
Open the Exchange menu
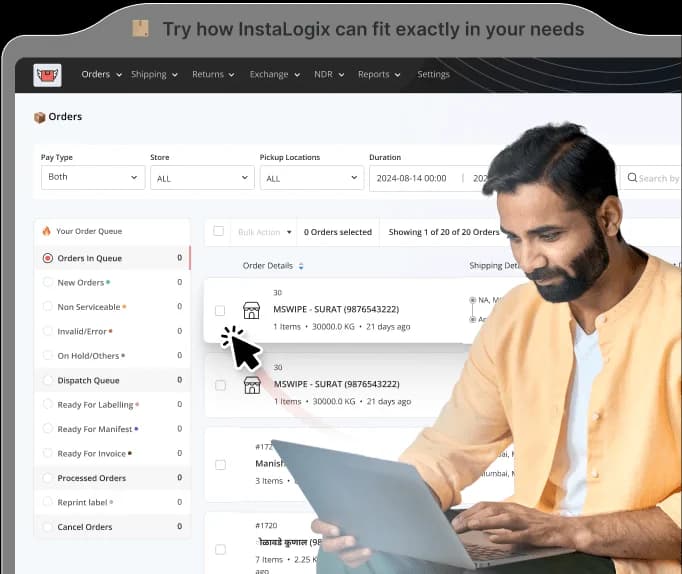coord(274,74)
